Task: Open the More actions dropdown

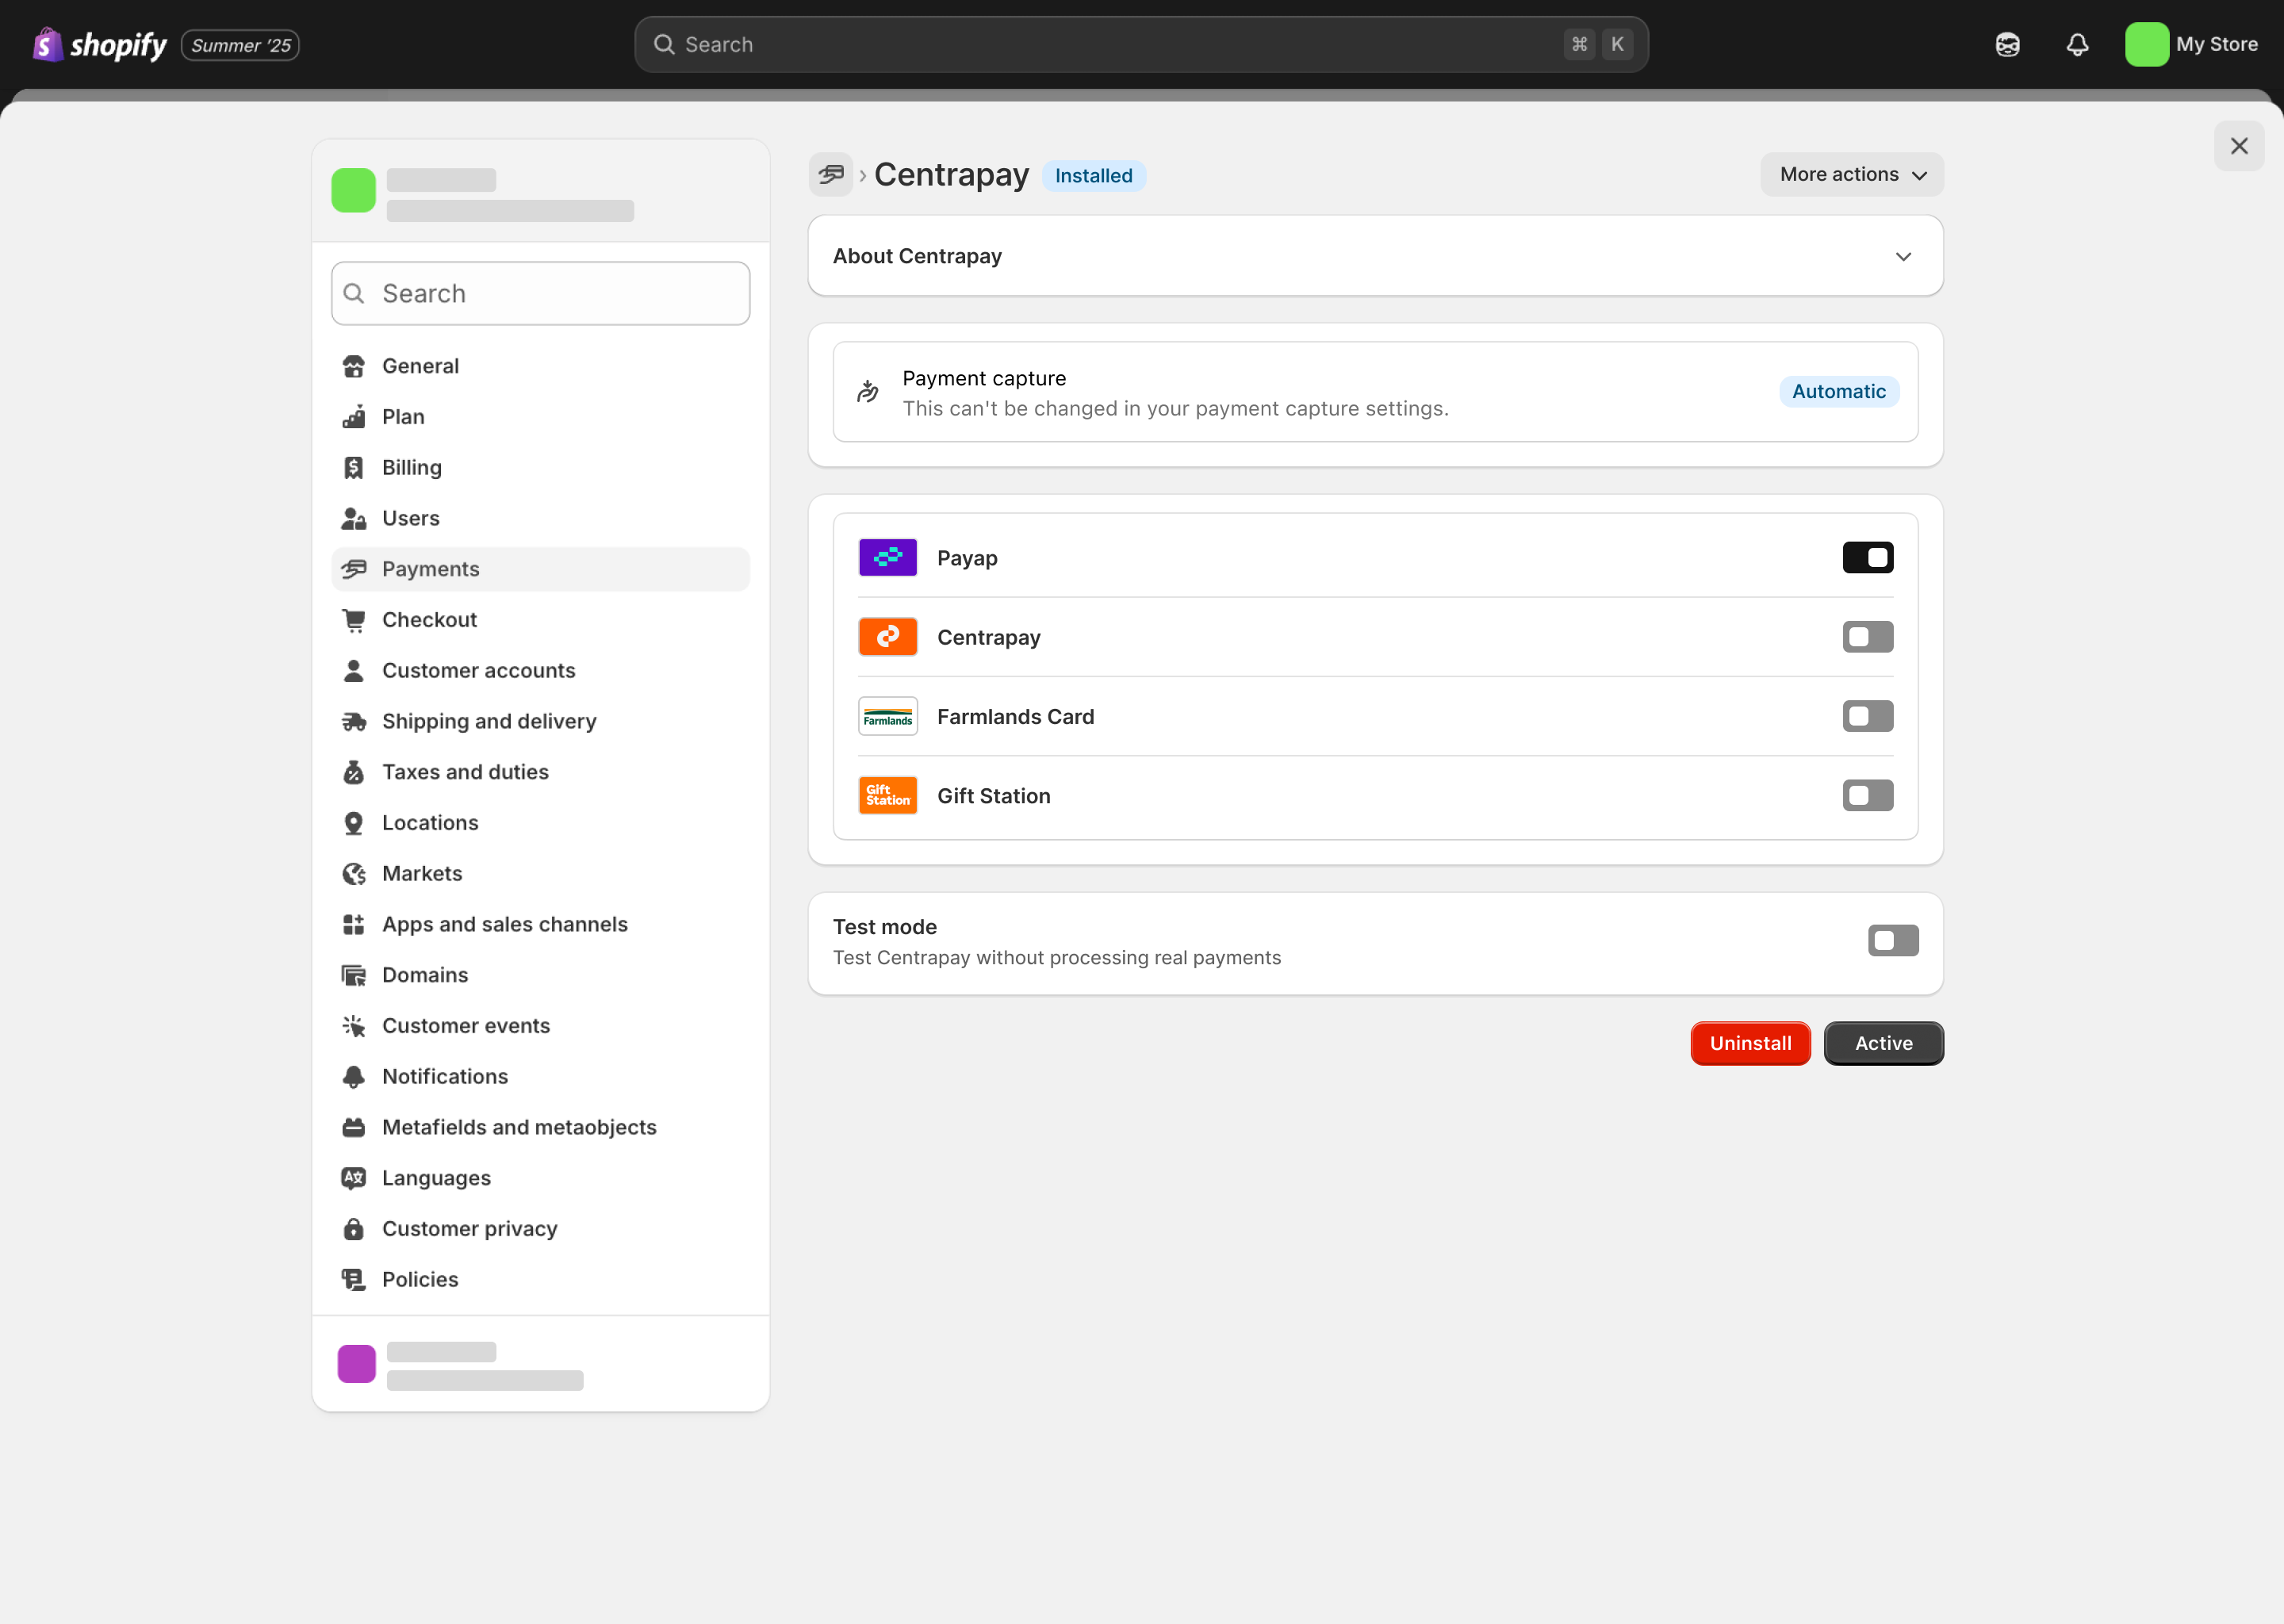Action: (x=1851, y=175)
